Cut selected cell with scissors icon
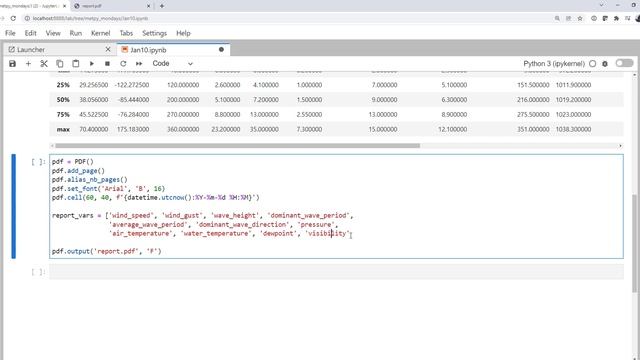Screen dimensions: 640x360 point(44,64)
